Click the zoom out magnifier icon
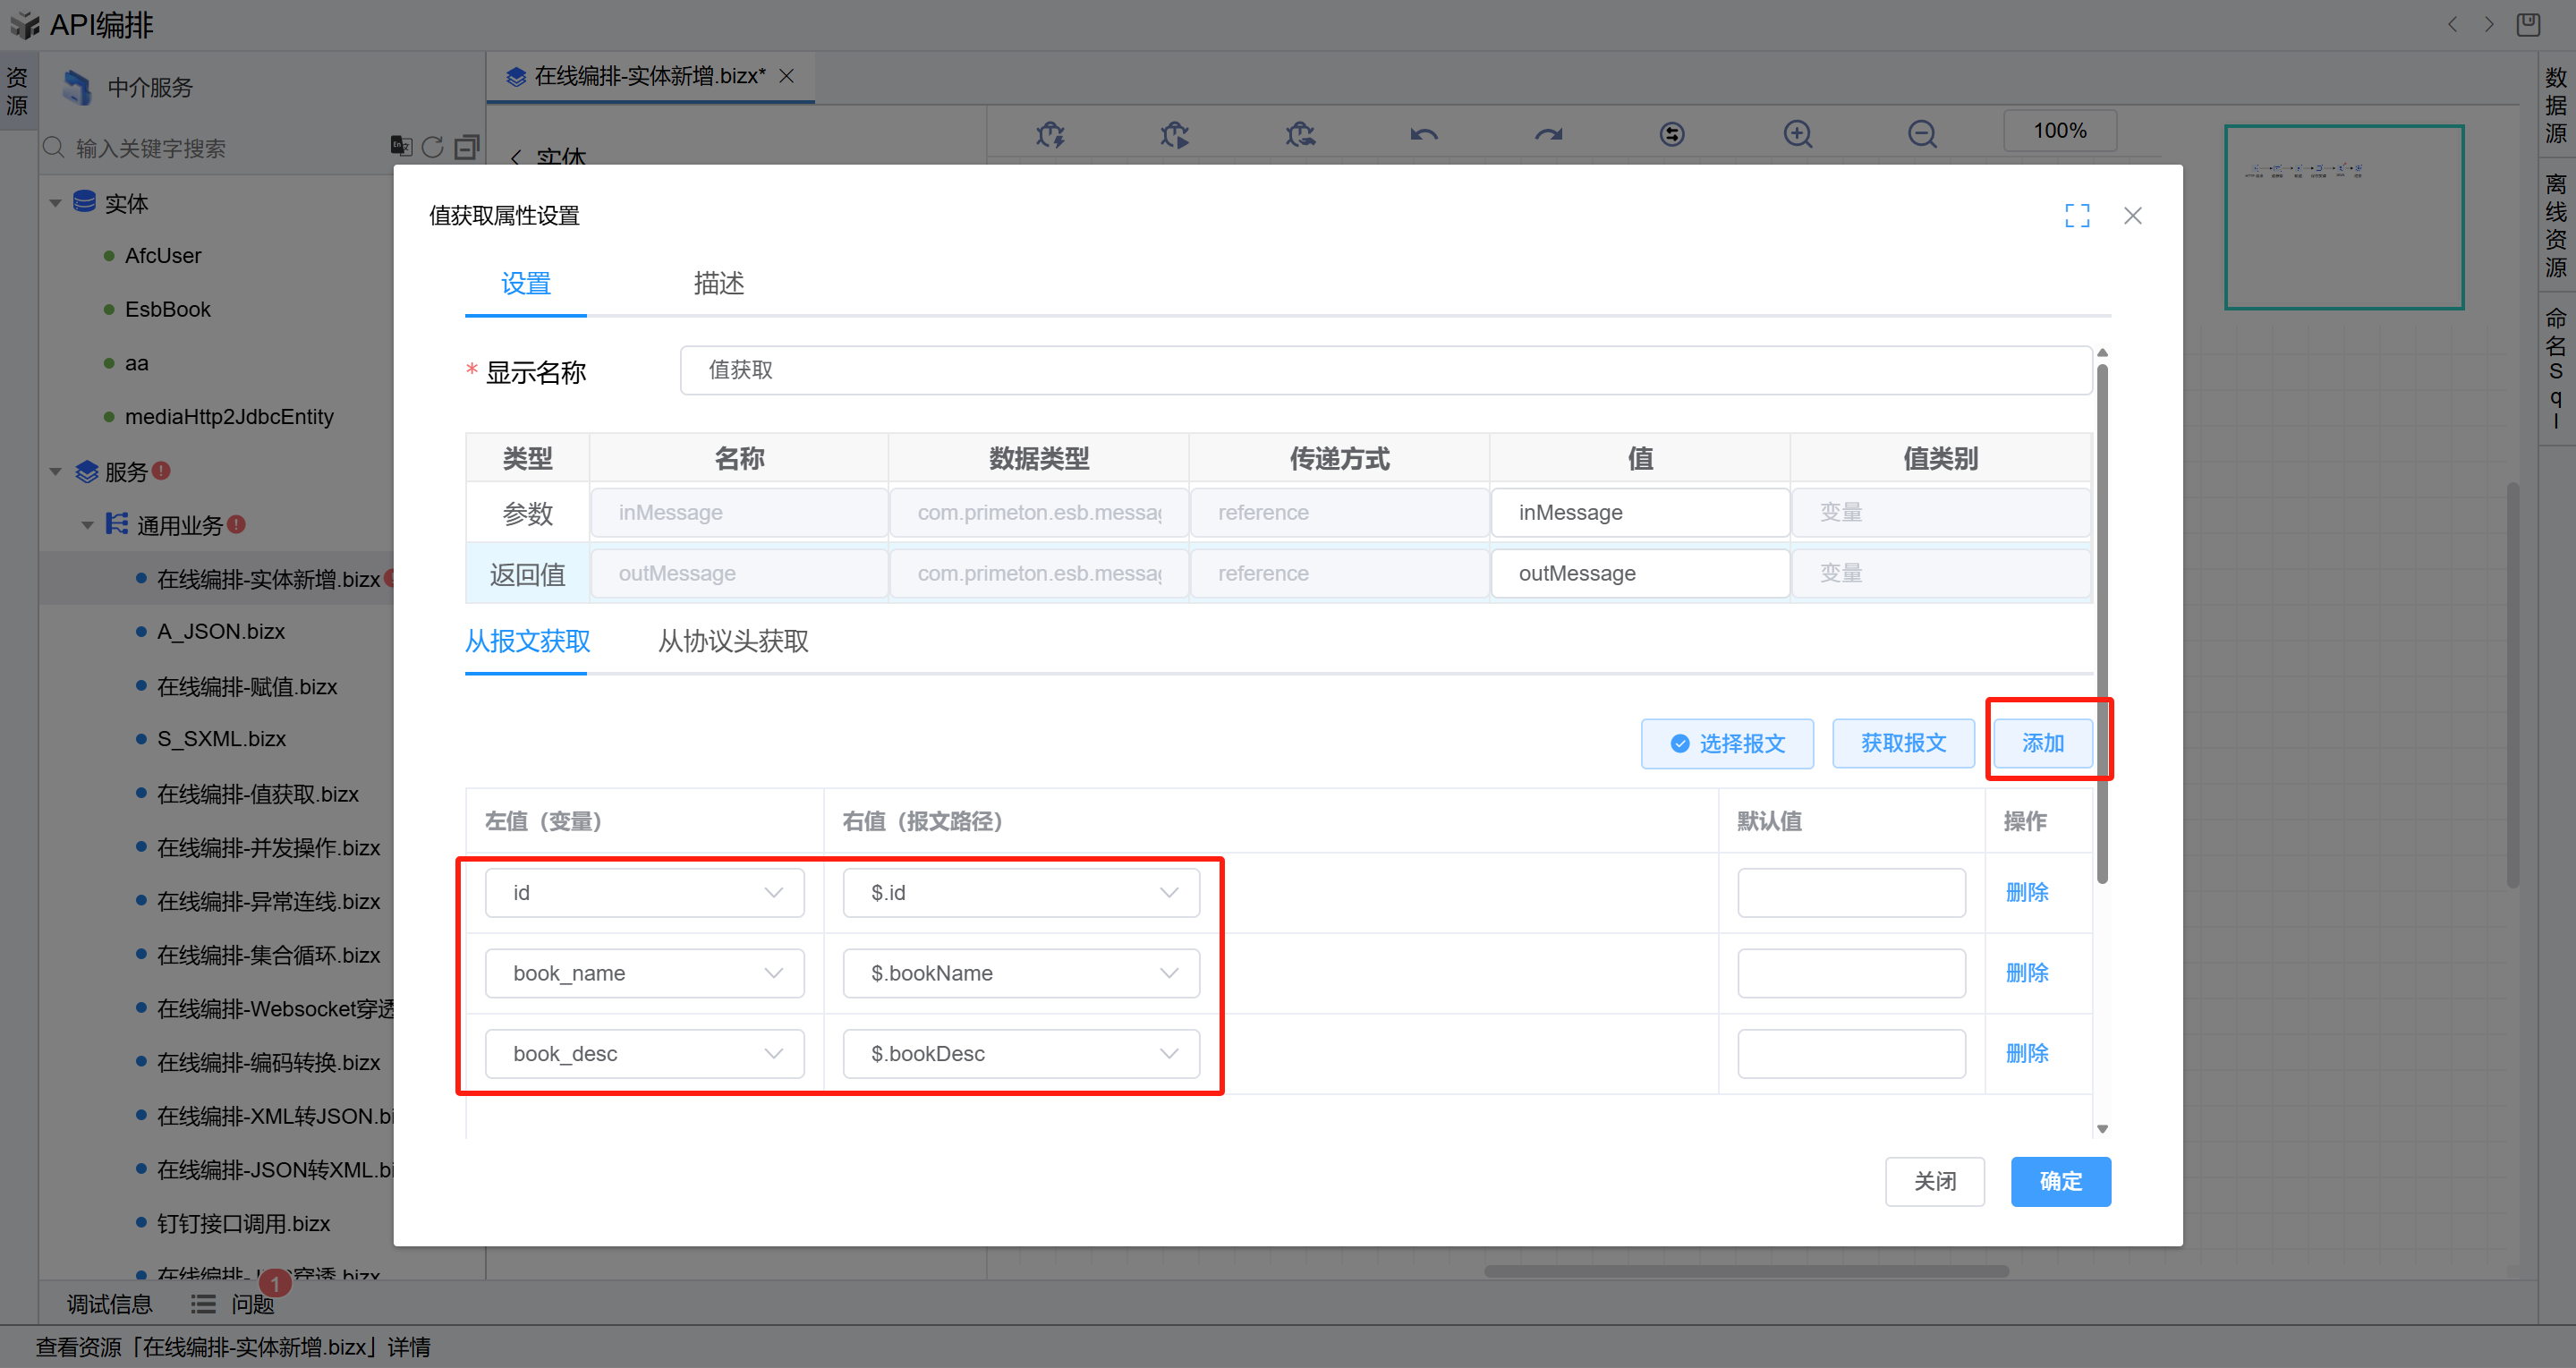 click(x=1921, y=134)
